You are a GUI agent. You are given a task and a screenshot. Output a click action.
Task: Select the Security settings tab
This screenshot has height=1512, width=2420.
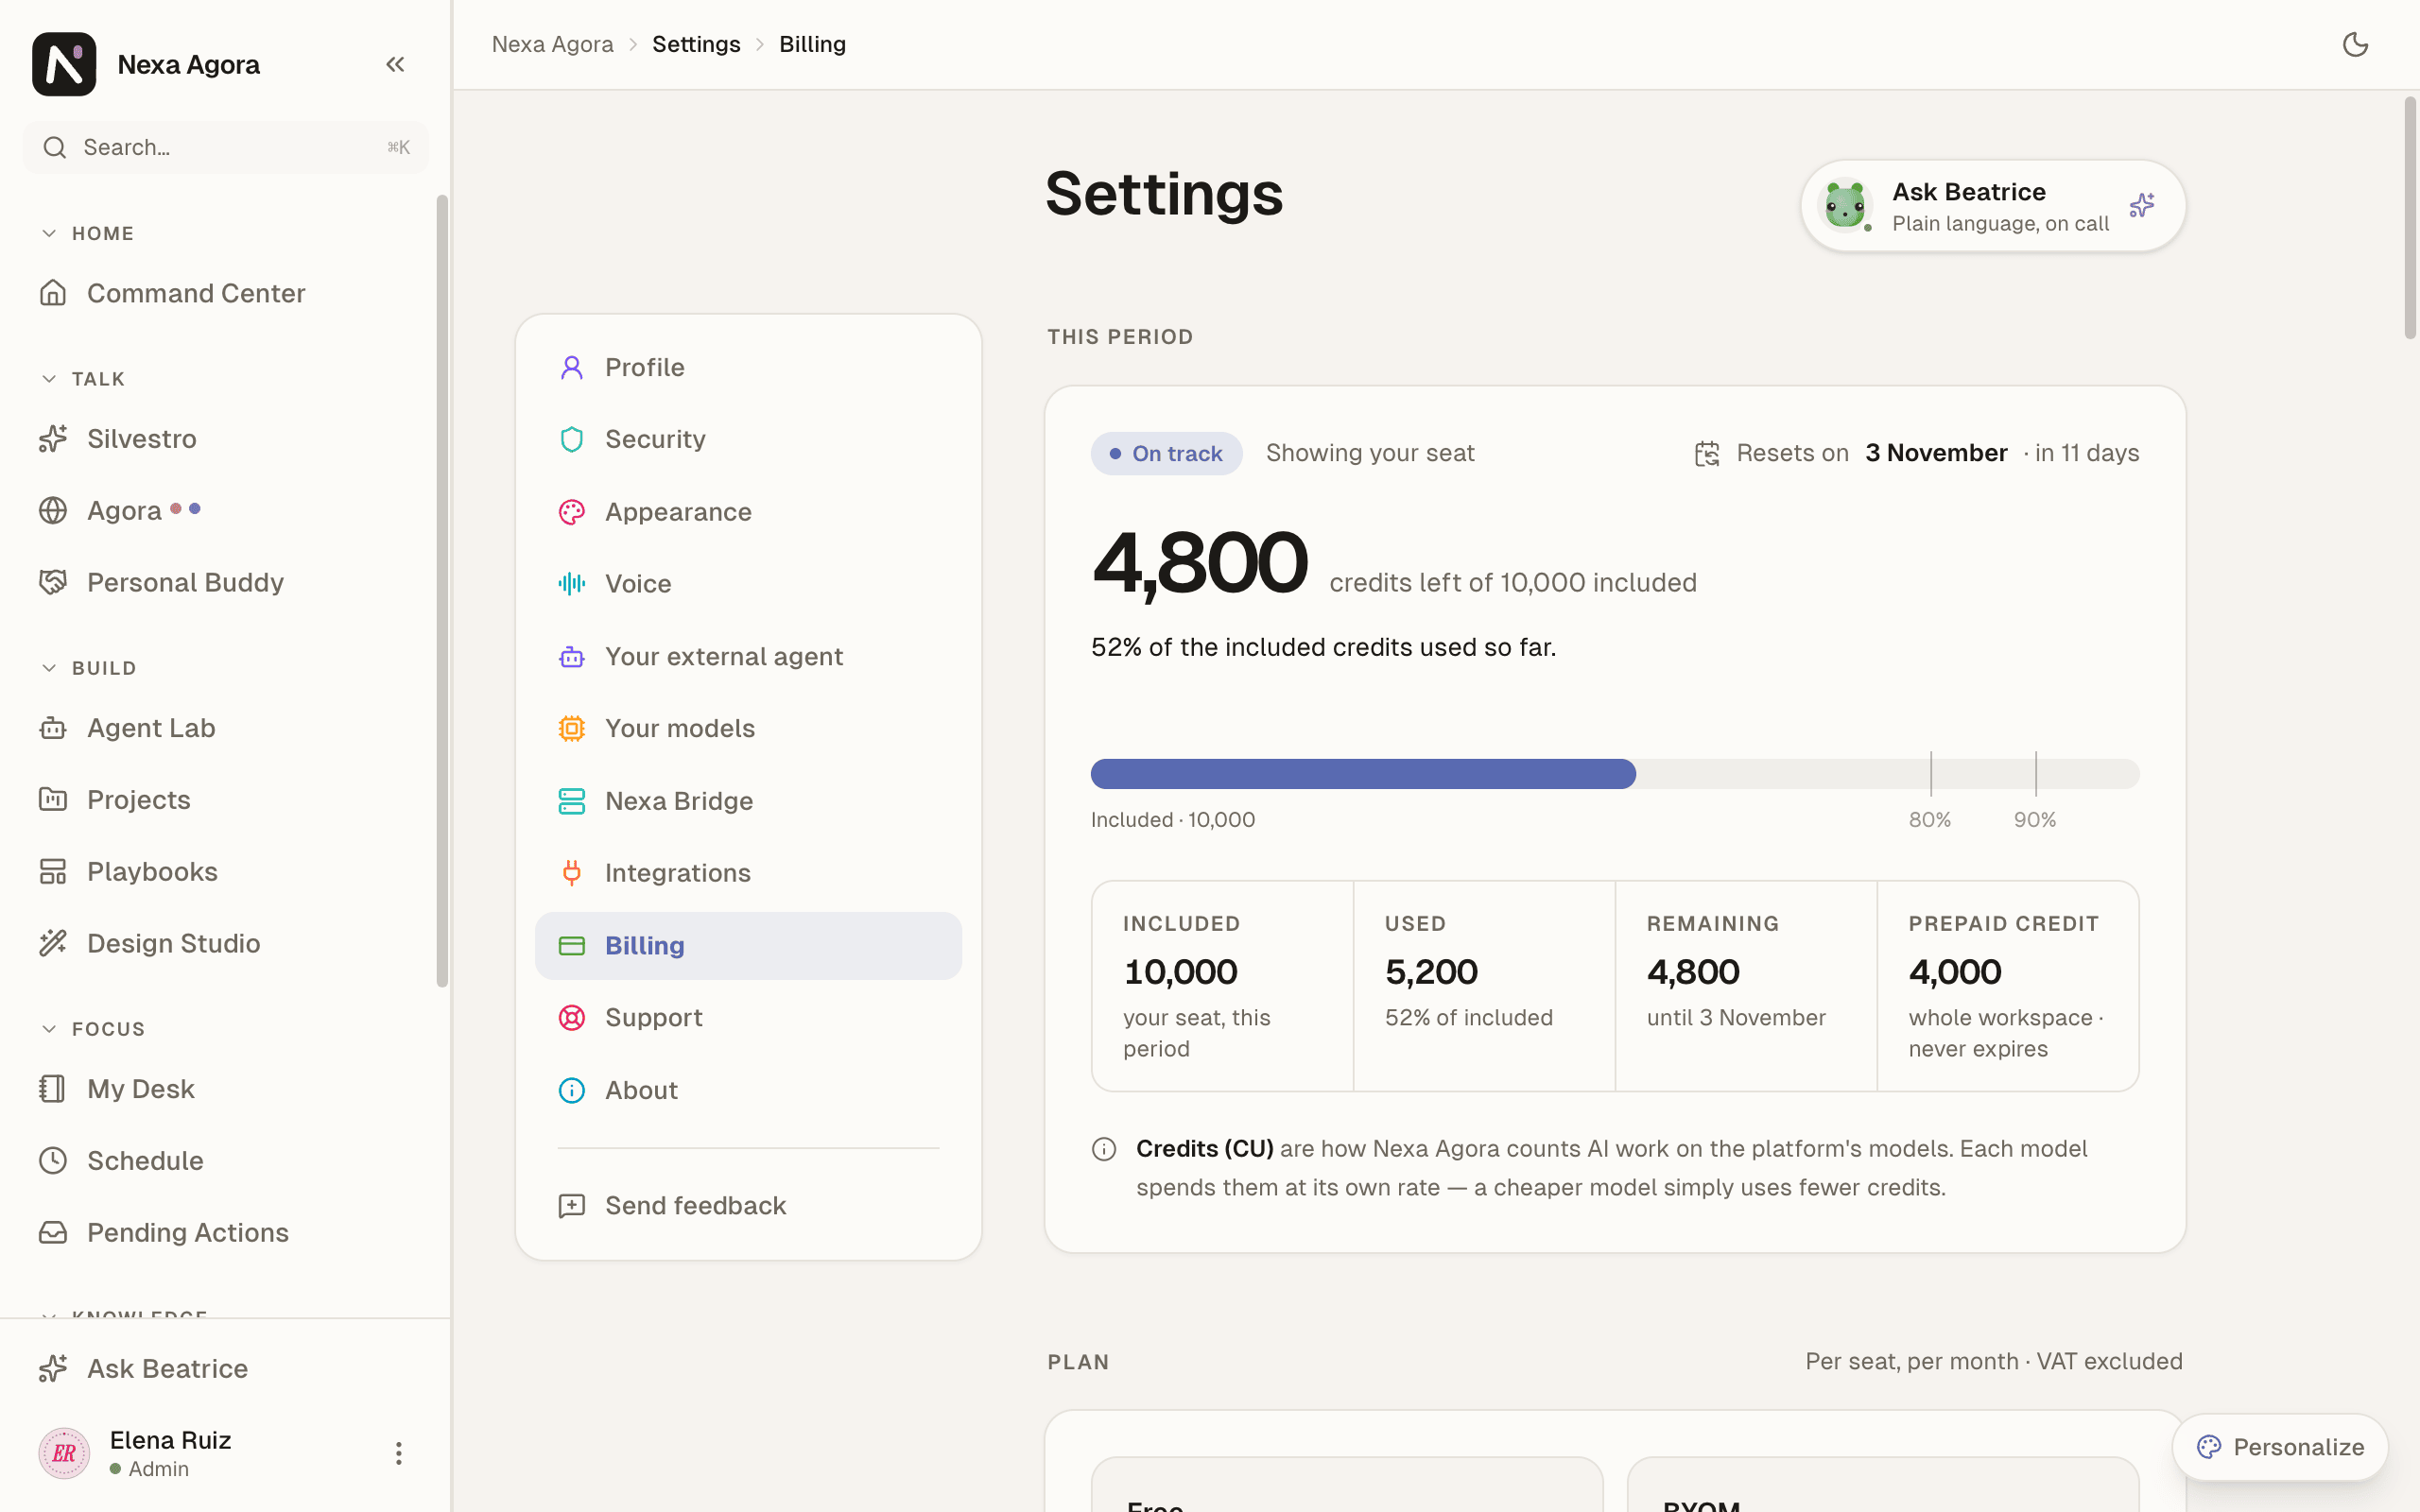tap(748, 439)
